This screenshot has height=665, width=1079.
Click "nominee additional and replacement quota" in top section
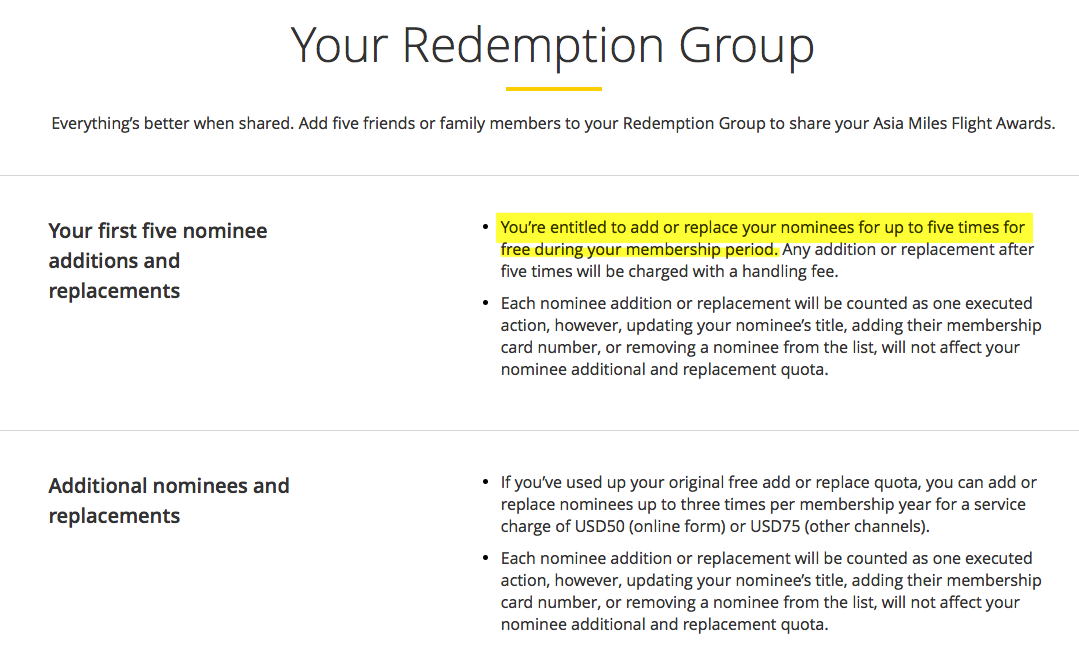pyautogui.click(x=664, y=370)
